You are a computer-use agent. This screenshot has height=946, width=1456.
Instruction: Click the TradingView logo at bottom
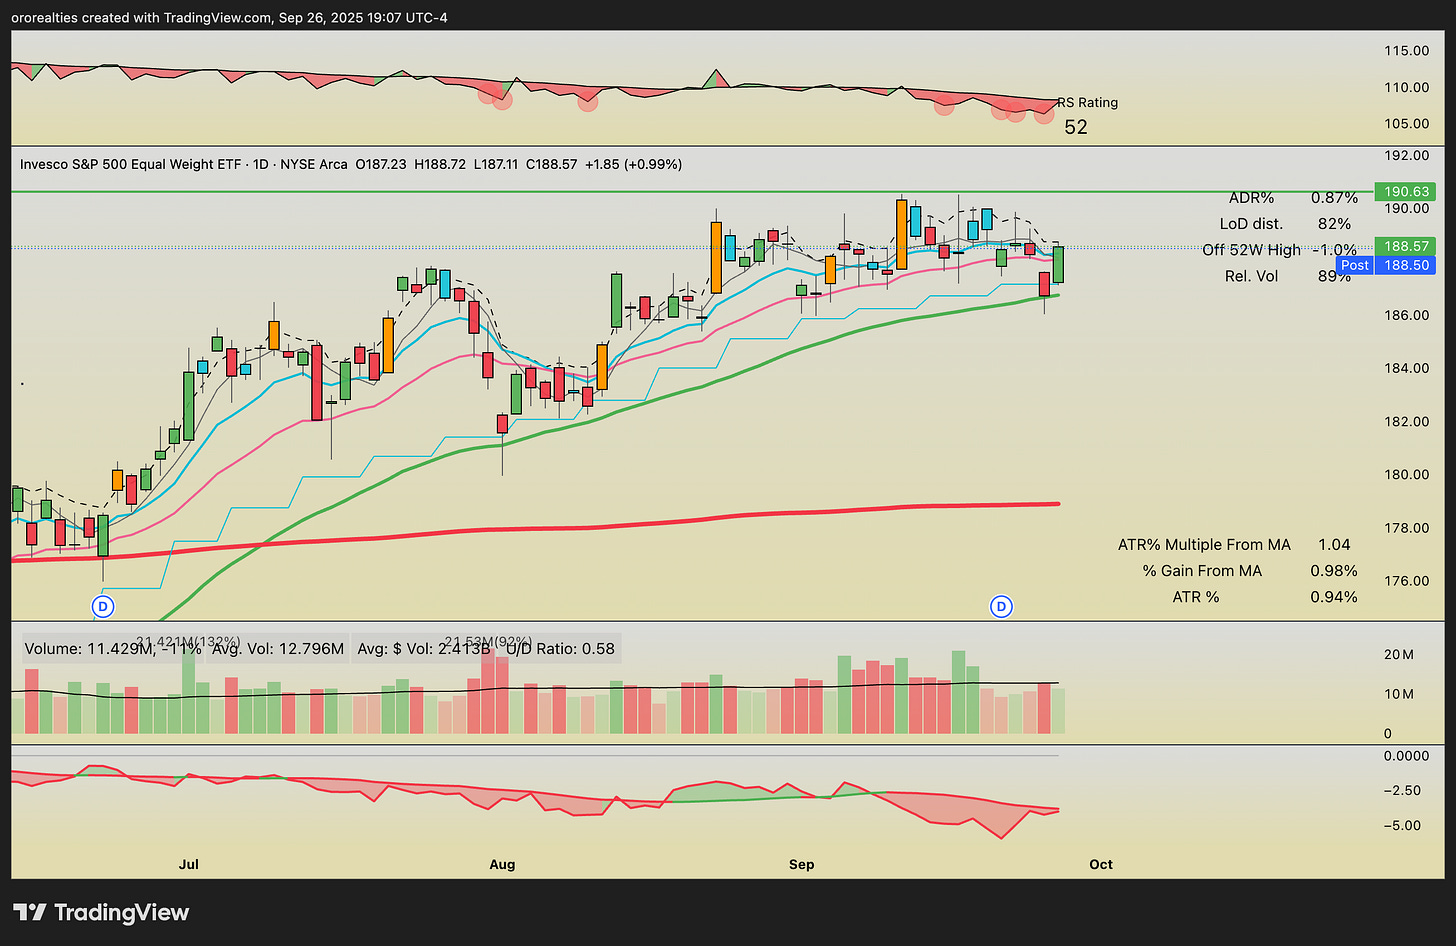(x=101, y=912)
